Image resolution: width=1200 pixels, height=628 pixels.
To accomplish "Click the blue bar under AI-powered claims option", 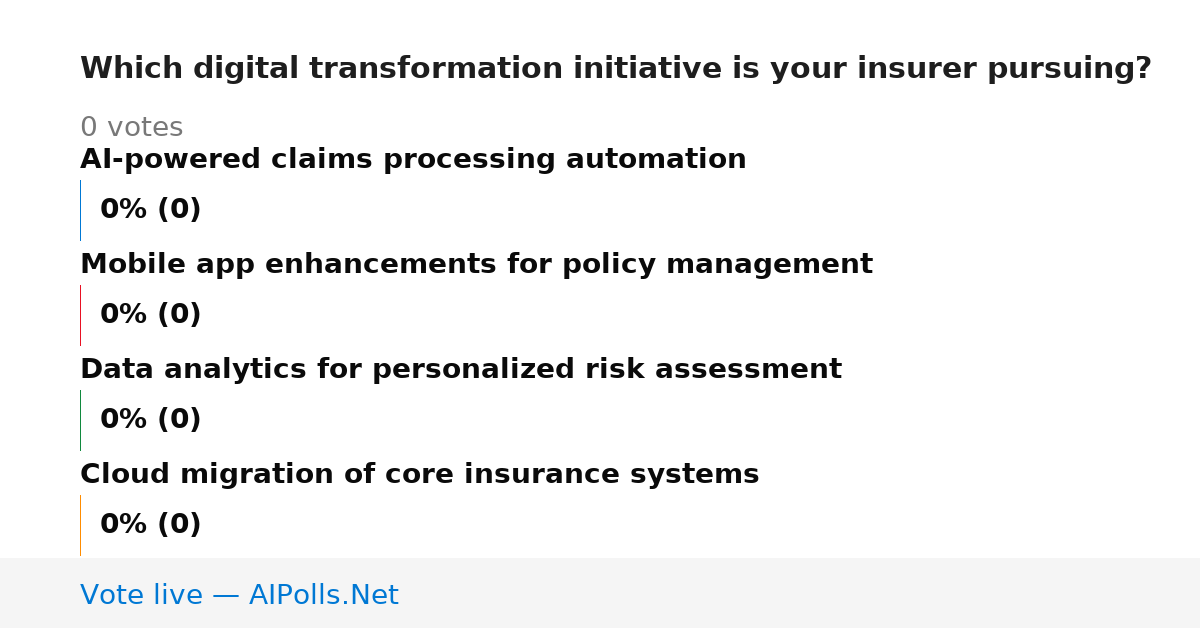I will coord(80,210).
